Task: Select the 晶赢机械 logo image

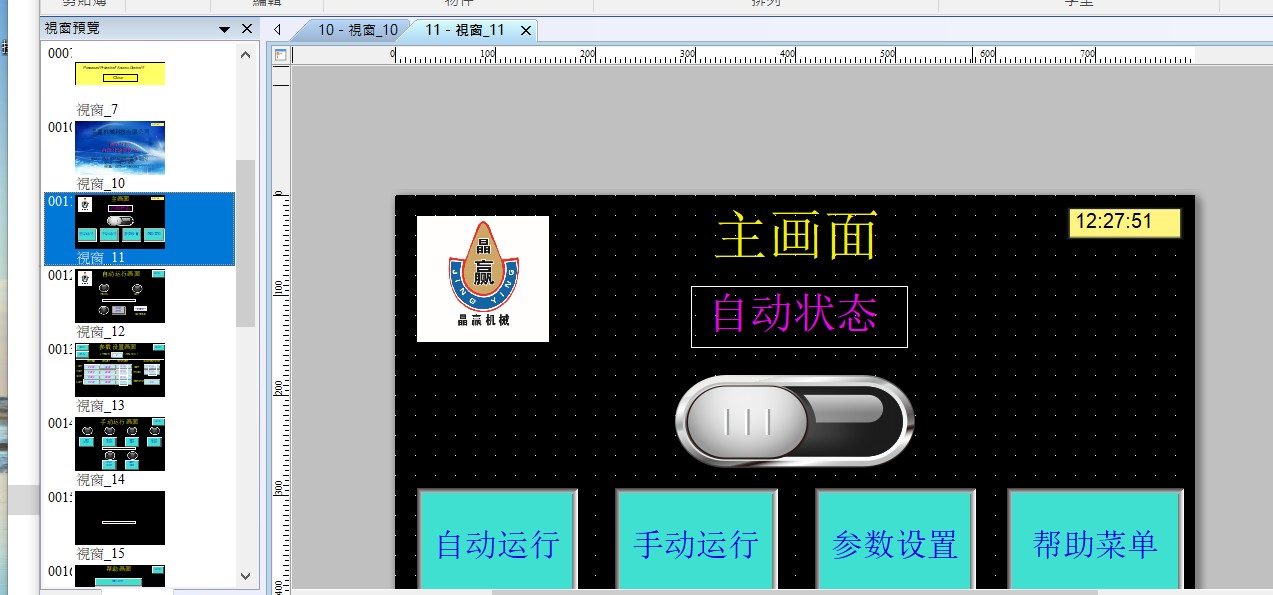Action: click(483, 279)
